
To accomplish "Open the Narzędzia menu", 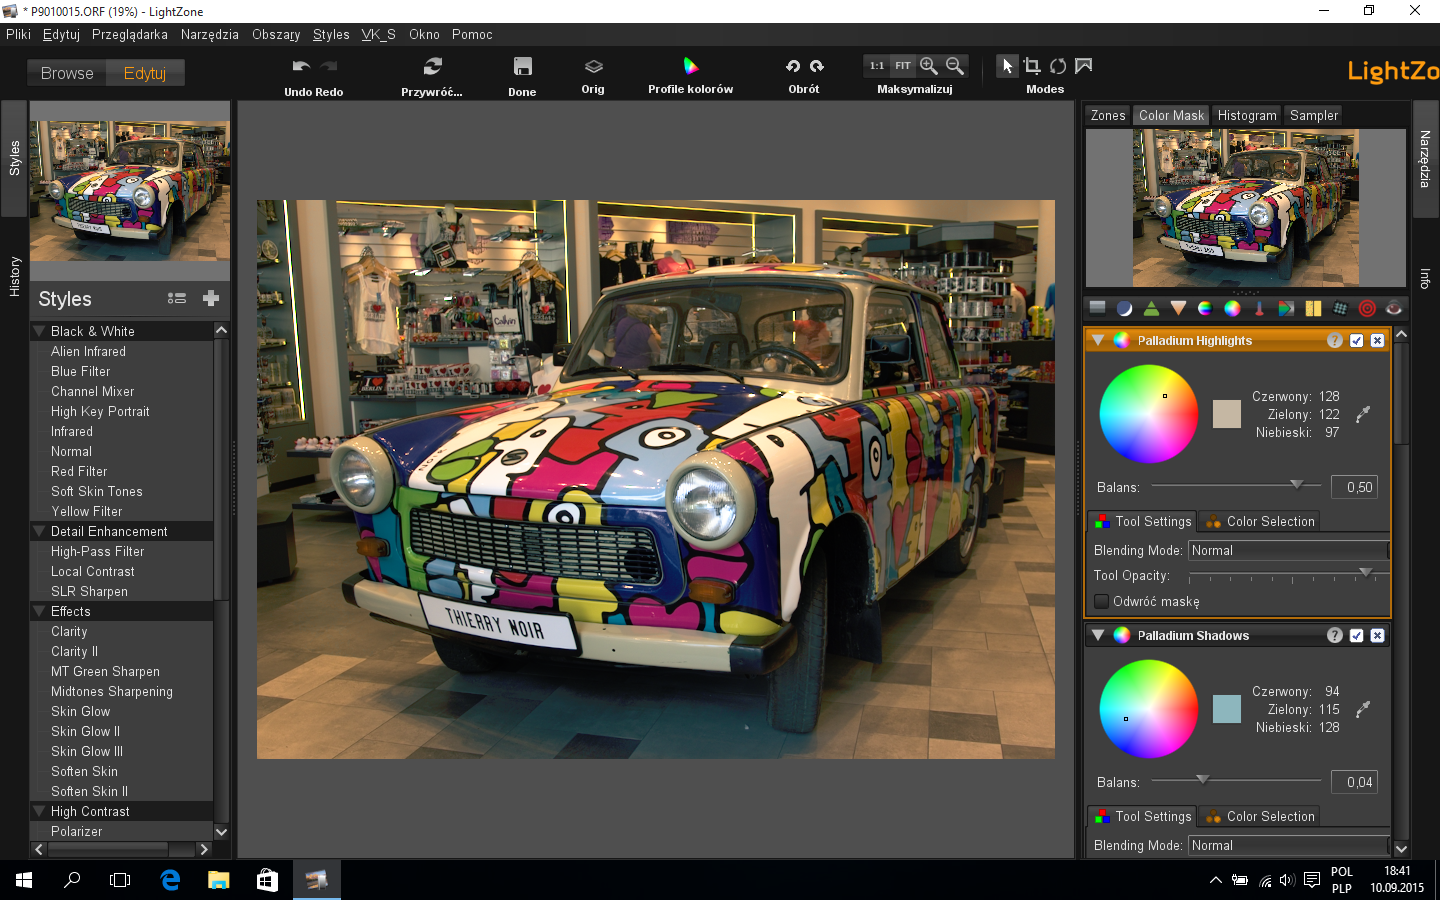I will 210,34.
